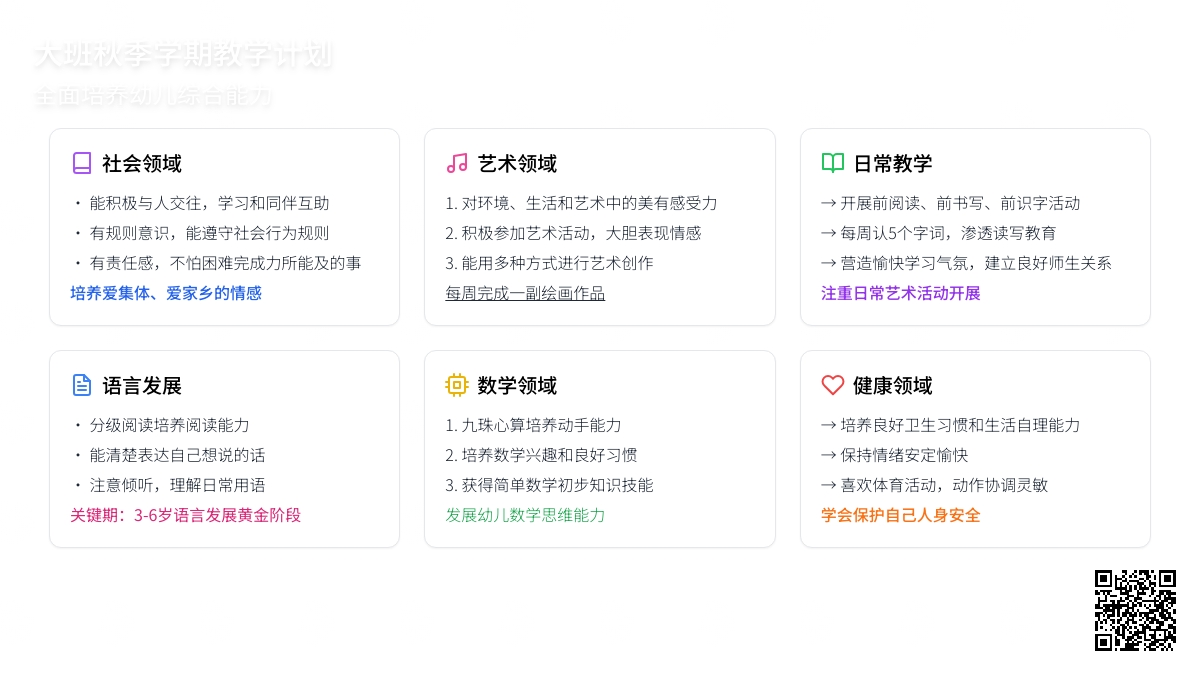
Task: Click the green text 发展幼儿数学思维能力
Action: 525,515
